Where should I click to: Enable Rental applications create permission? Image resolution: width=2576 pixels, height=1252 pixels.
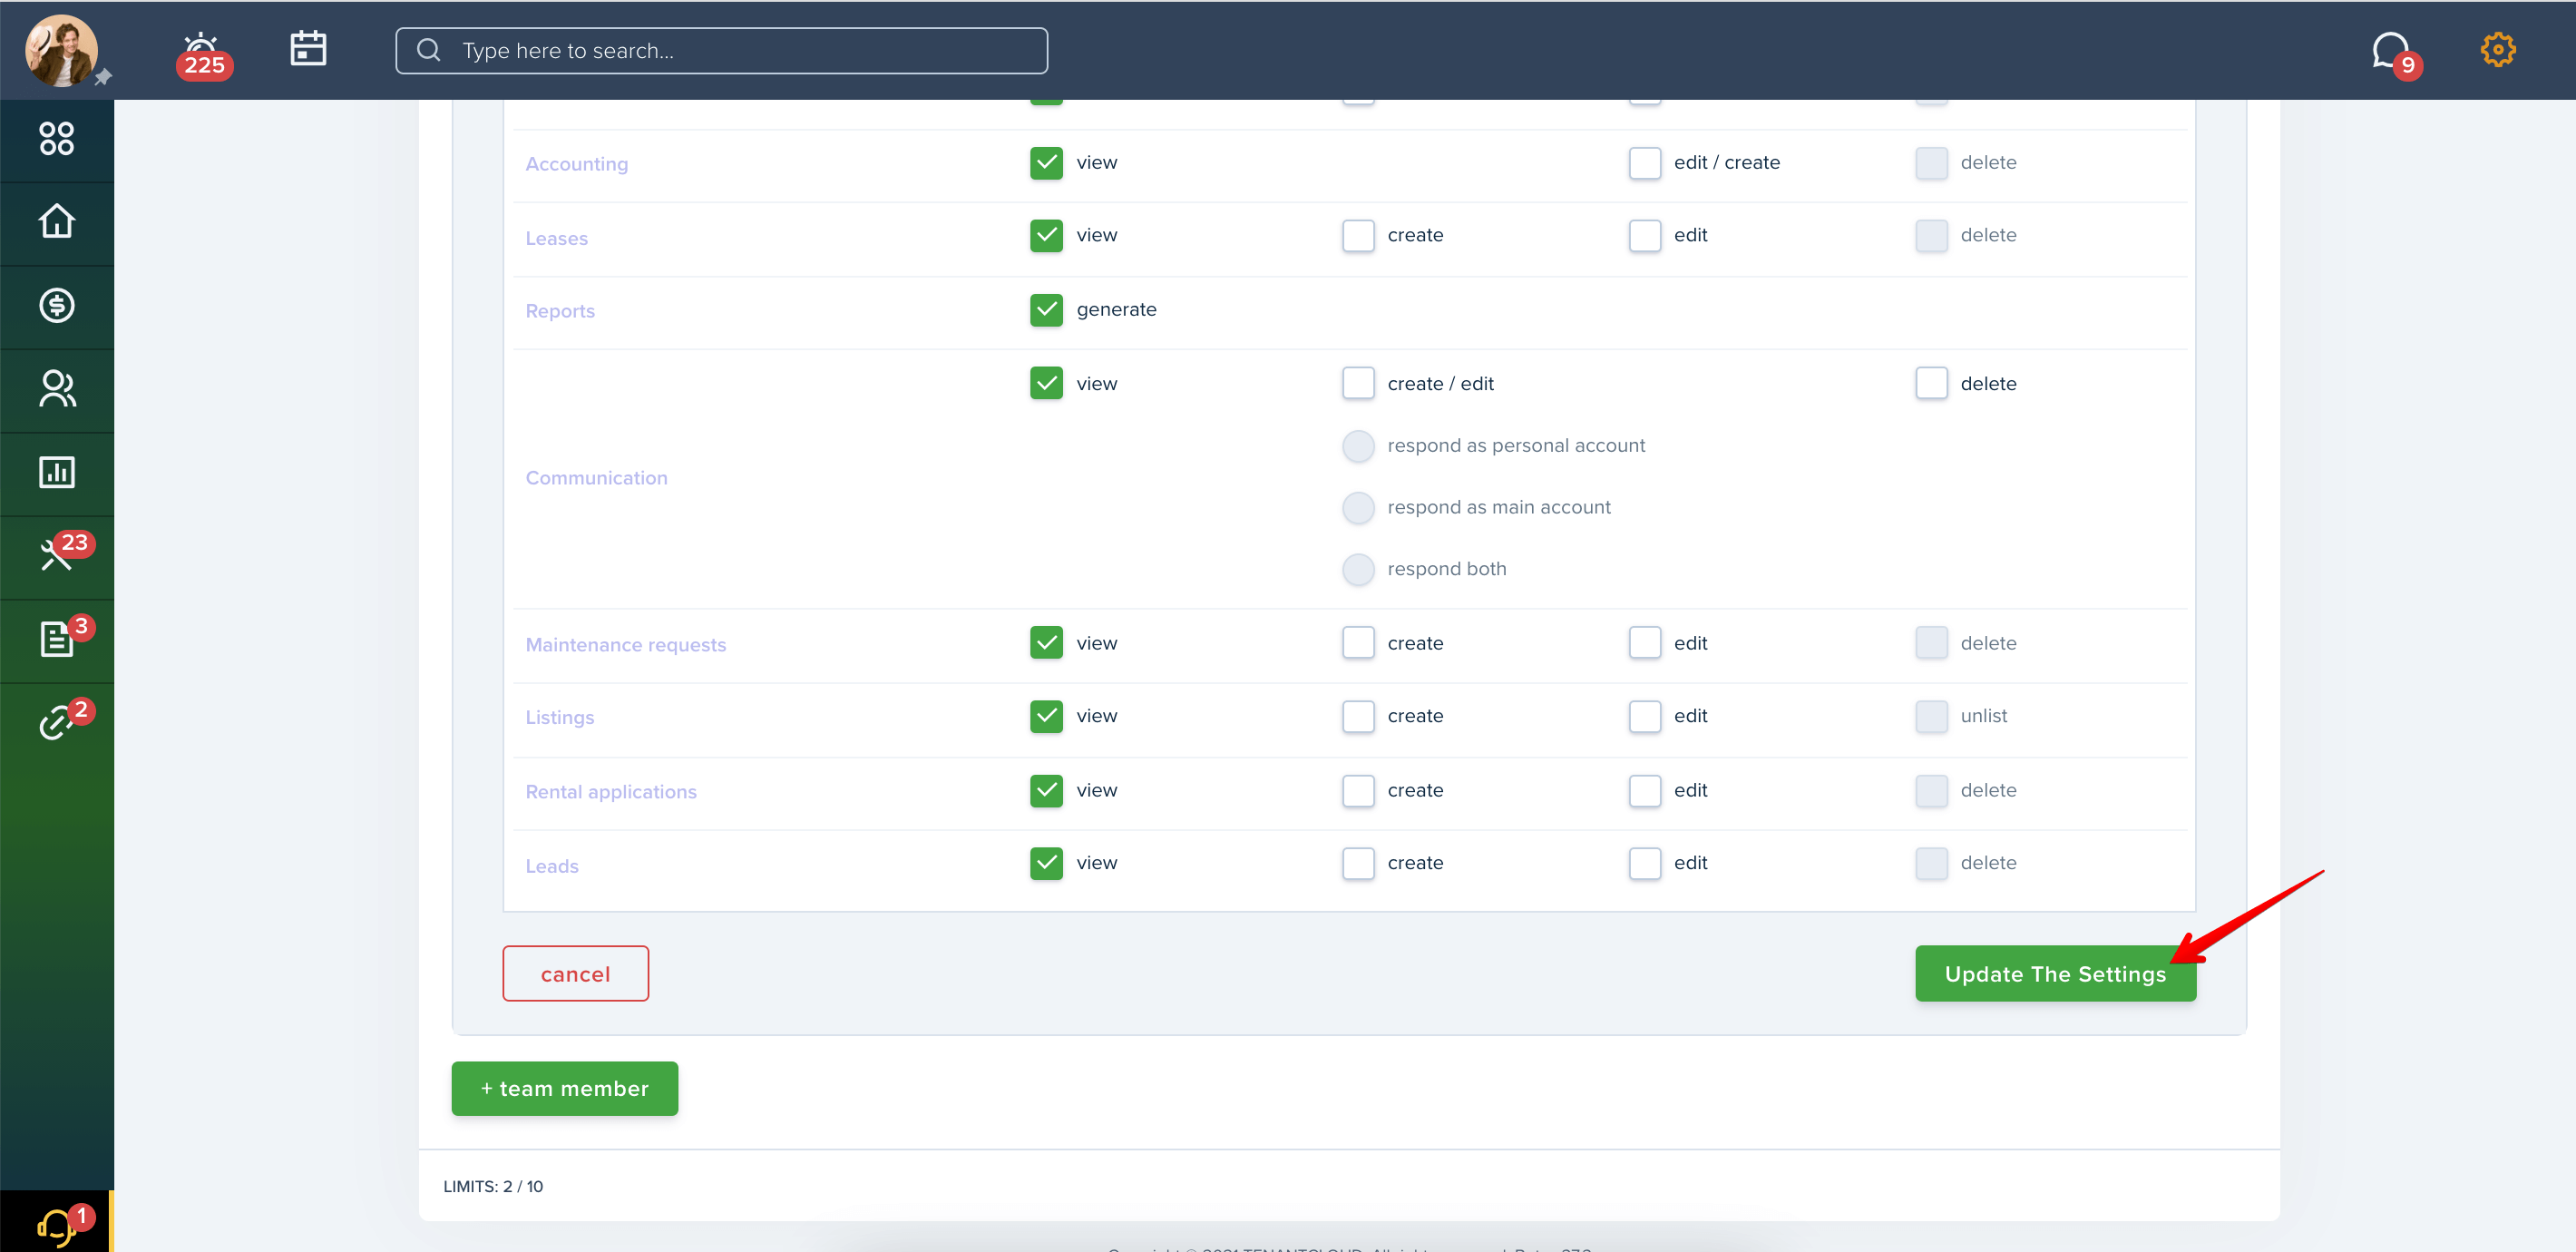pyautogui.click(x=1357, y=790)
